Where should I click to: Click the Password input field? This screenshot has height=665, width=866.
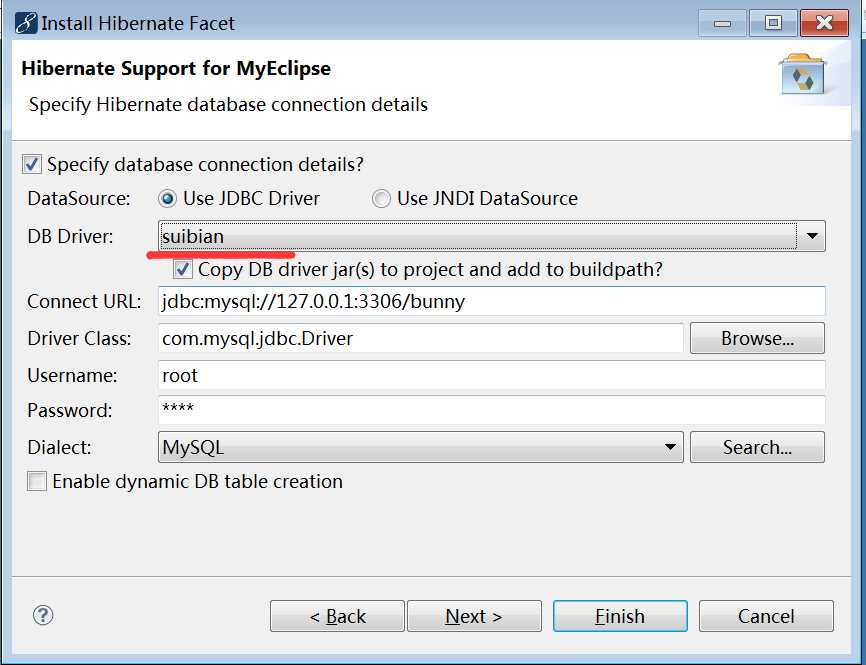click(x=492, y=410)
